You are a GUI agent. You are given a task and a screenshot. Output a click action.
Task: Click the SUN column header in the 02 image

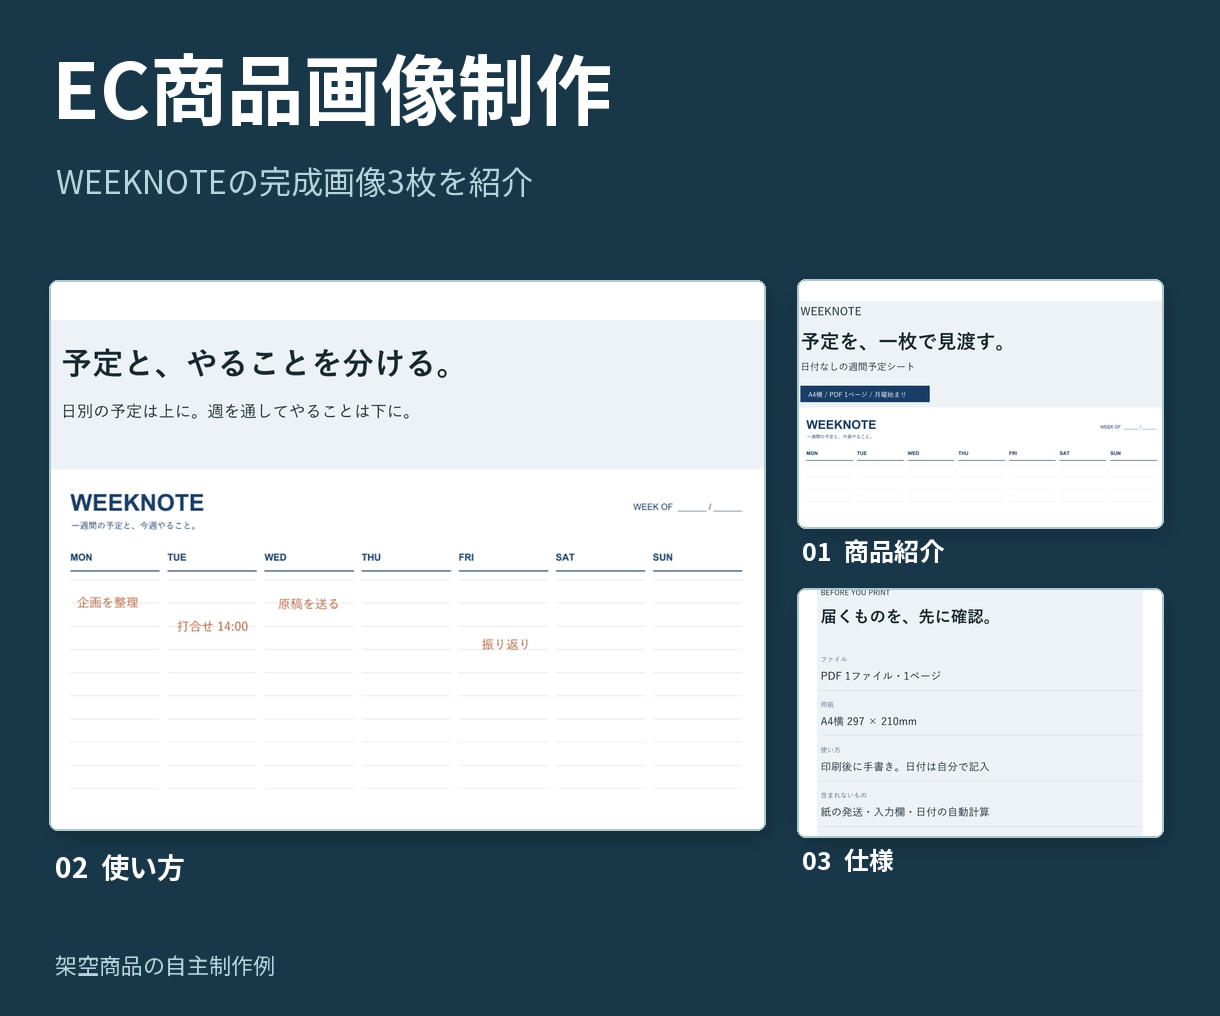[x=663, y=557]
